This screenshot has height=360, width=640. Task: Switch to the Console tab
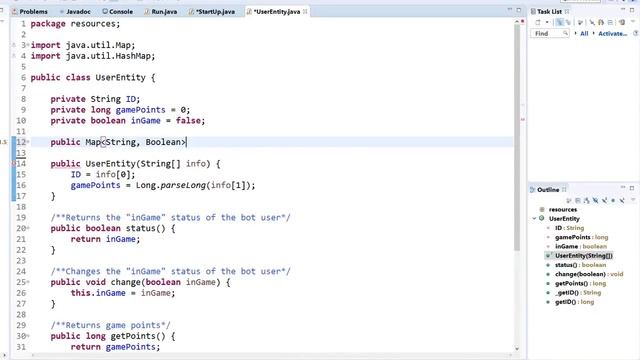click(x=118, y=11)
